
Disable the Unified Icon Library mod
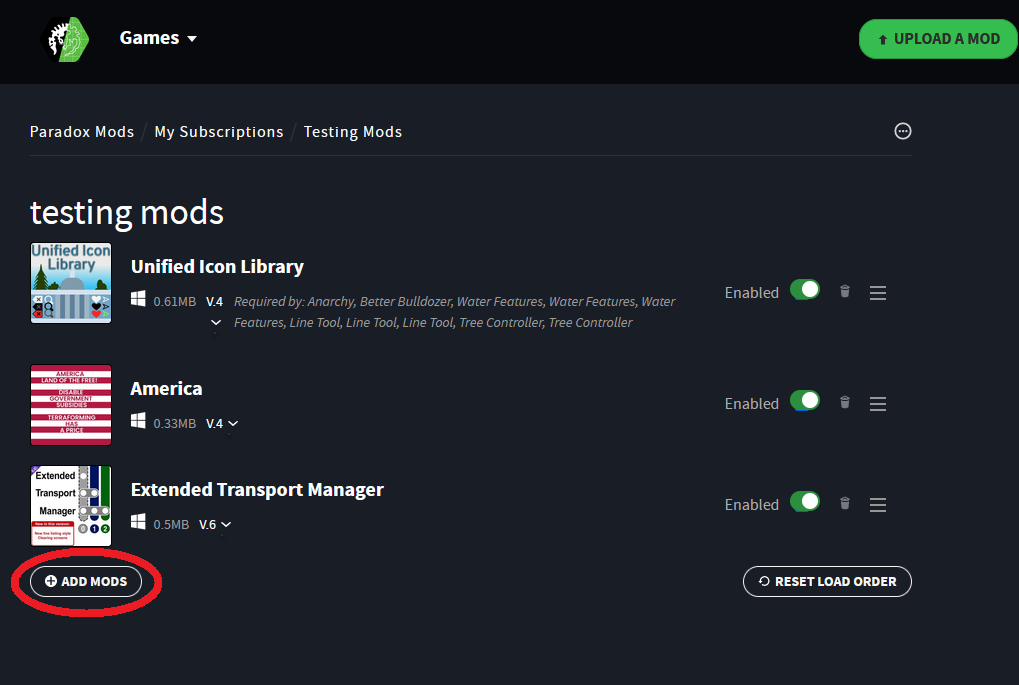[803, 289]
